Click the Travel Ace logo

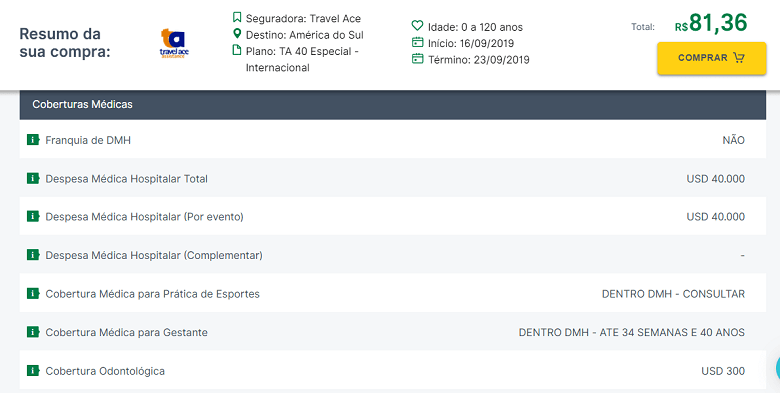click(174, 43)
